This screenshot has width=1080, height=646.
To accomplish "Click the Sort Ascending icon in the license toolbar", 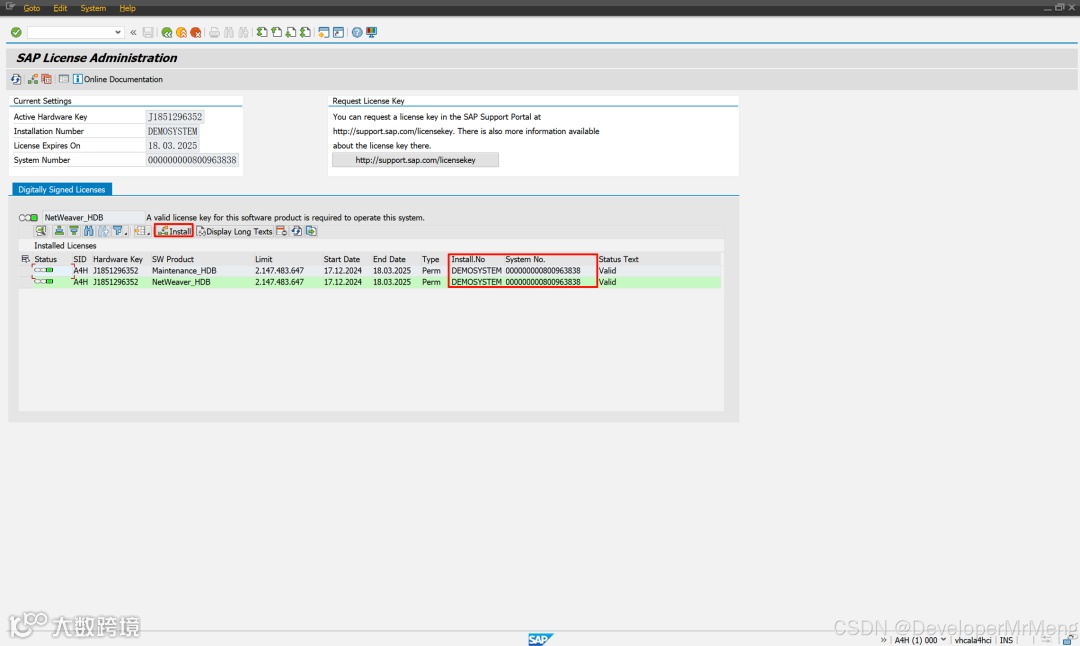I will click(59, 231).
